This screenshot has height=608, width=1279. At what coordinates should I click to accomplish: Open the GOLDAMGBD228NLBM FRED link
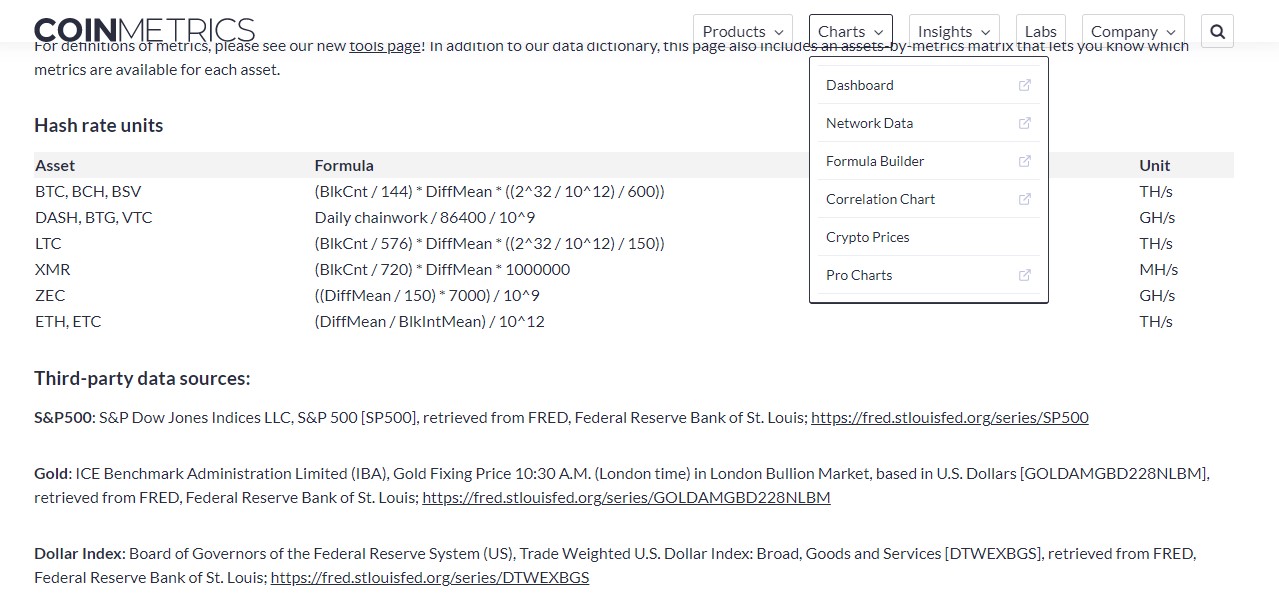[626, 497]
